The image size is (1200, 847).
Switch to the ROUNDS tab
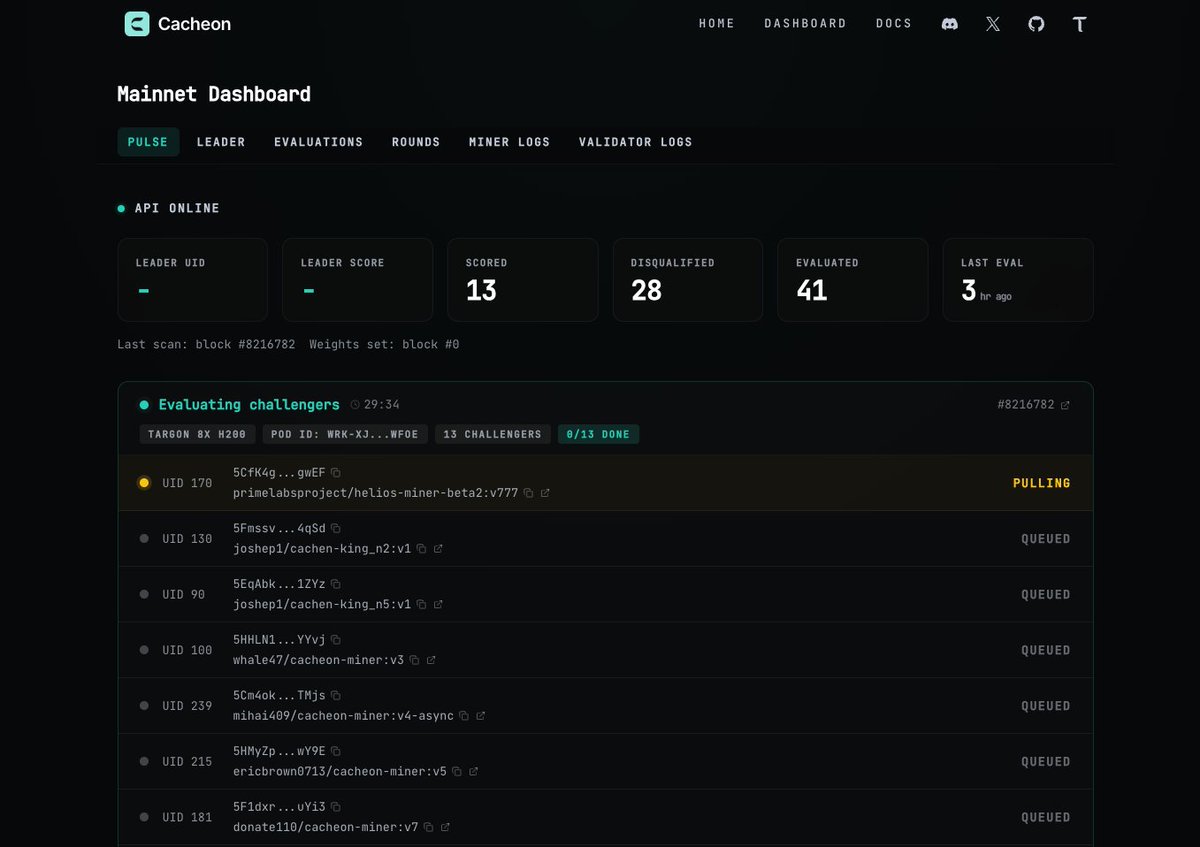pos(416,142)
